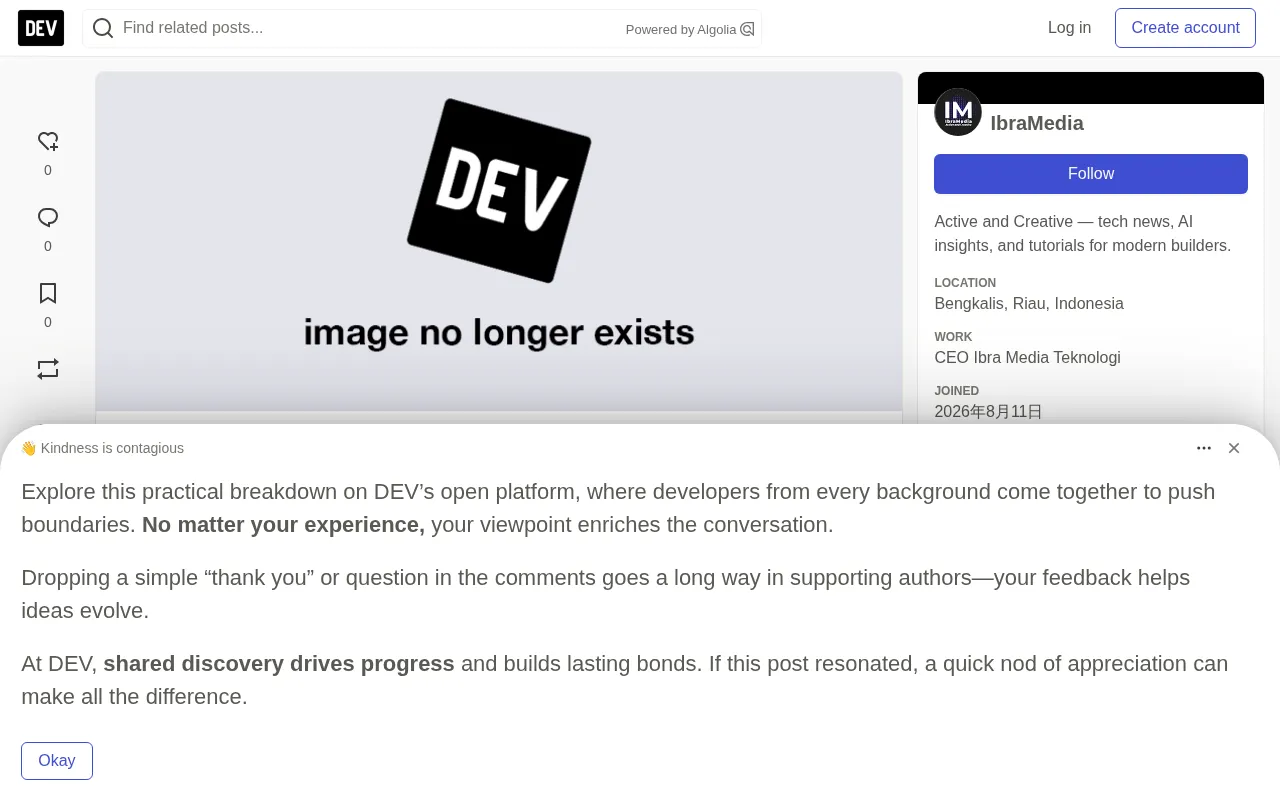Screen dimensions: 1280x800
Task: Click the Log in link
Action: pyautogui.click(x=1069, y=28)
